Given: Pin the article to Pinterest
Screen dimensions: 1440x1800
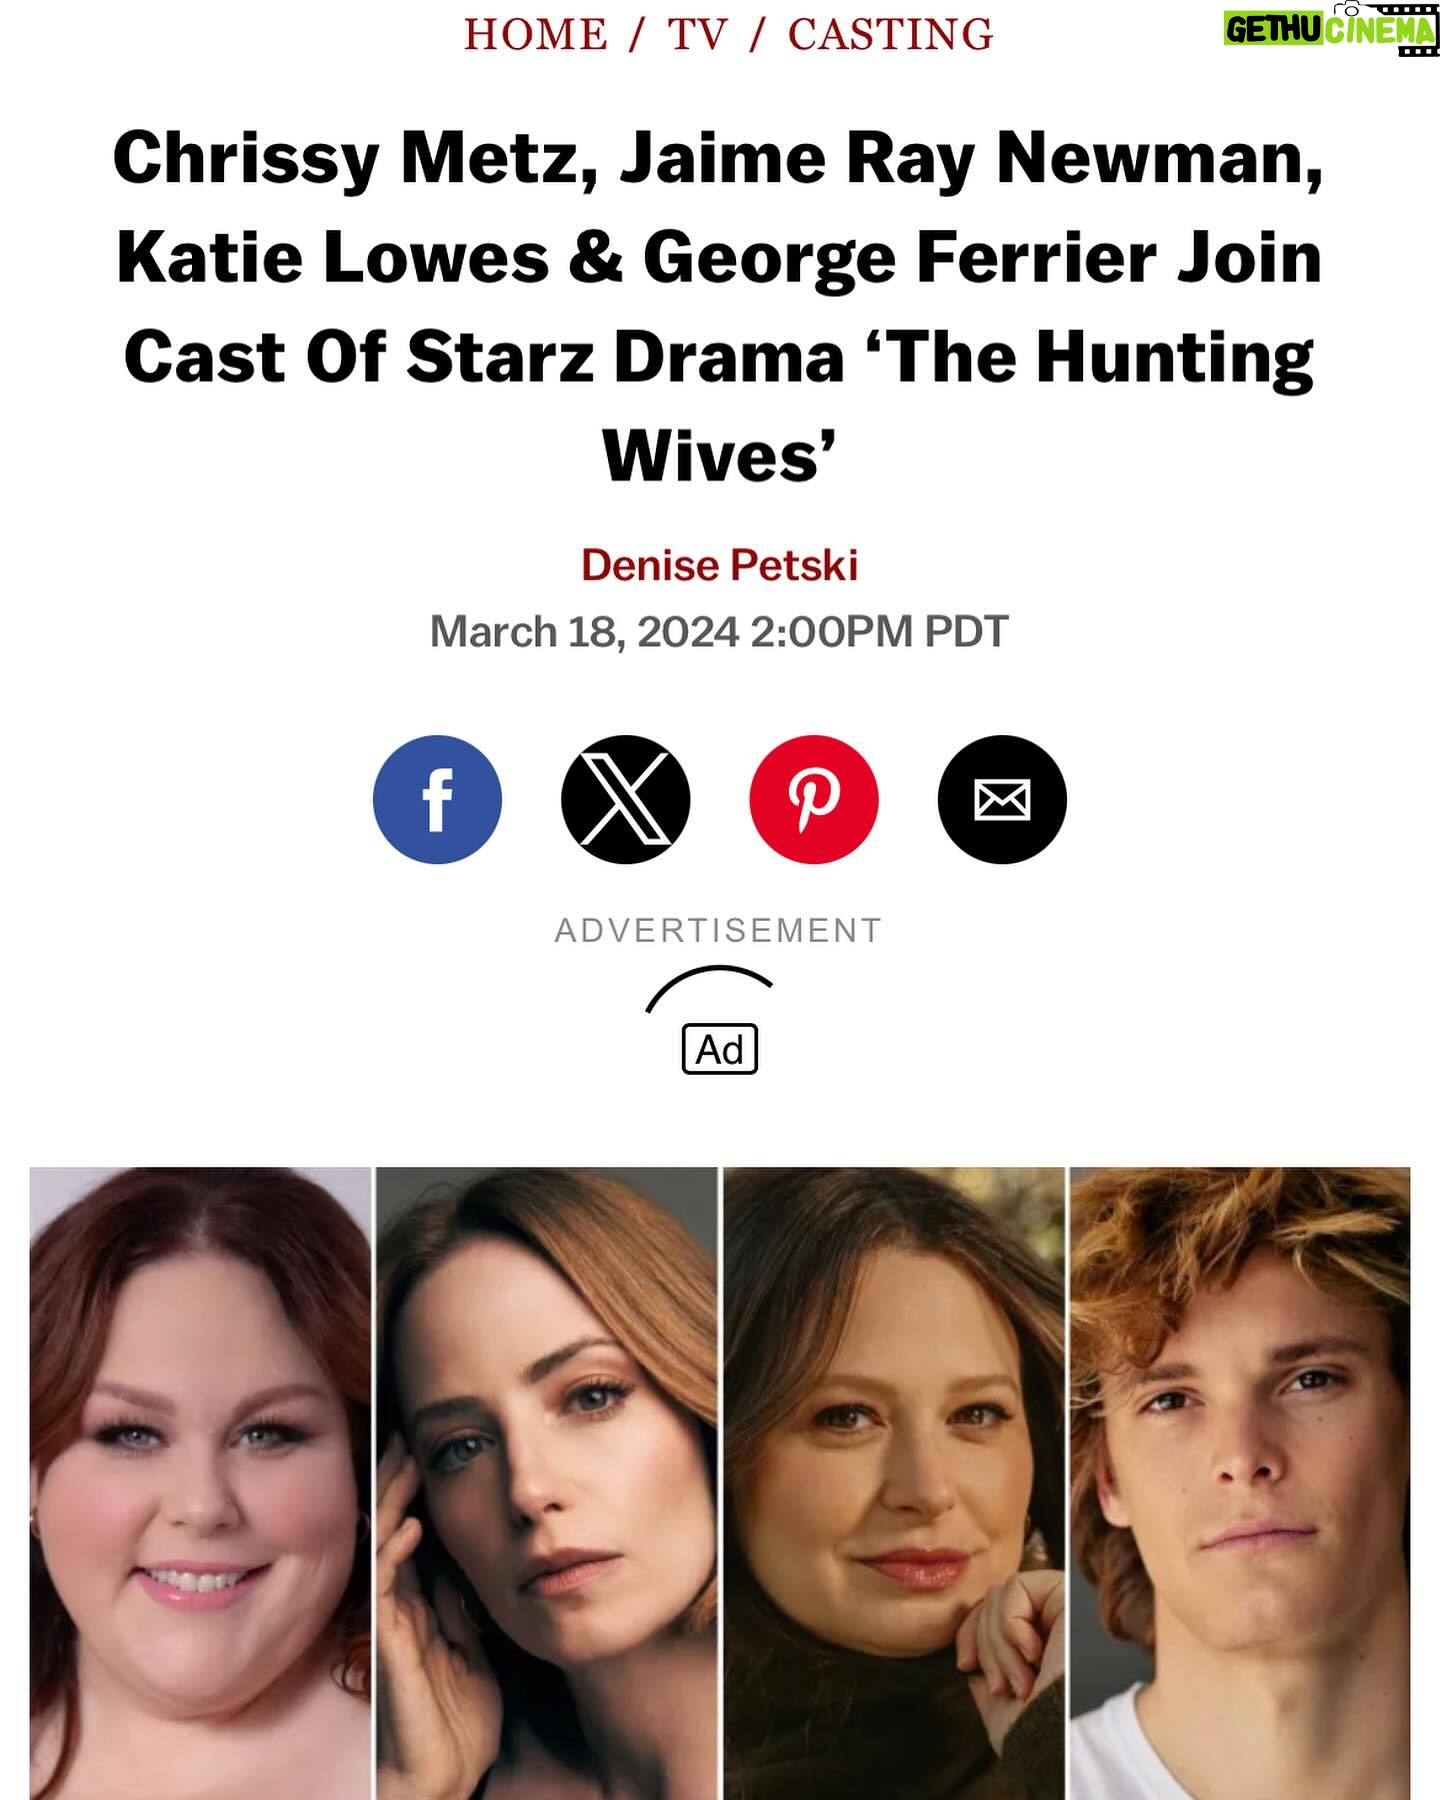Looking at the screenshot, I should pos(813,799).
